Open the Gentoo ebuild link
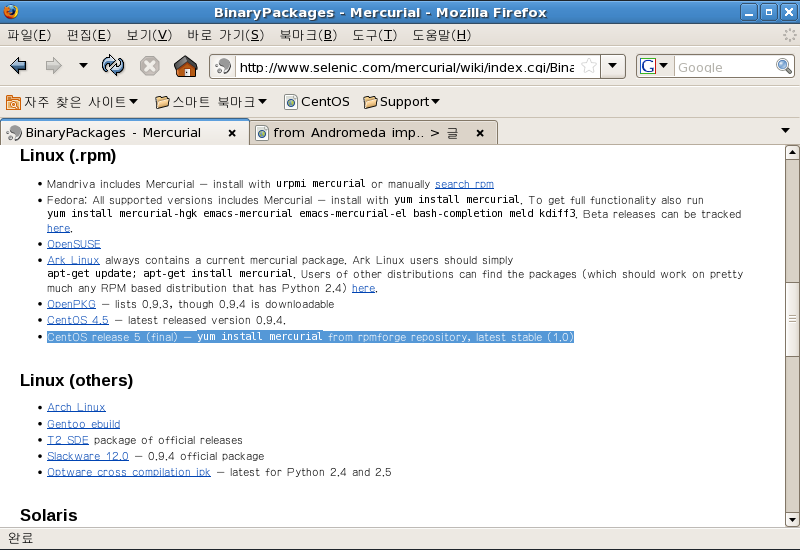Viewport: 800px width, 550px height. pyautogui.click(x=84, y=424)
